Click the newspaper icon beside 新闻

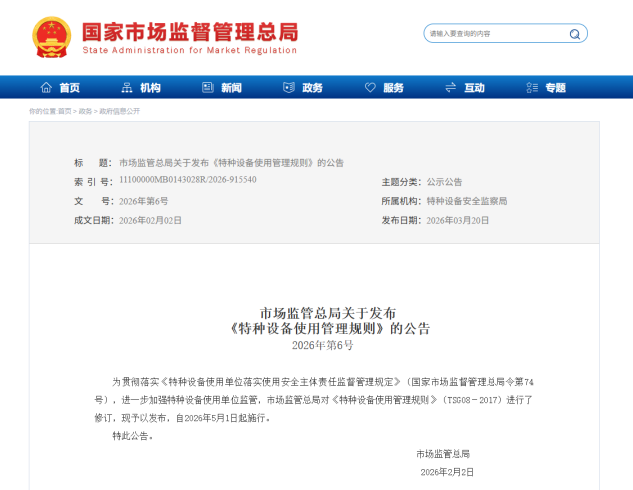tap(208, 87)
